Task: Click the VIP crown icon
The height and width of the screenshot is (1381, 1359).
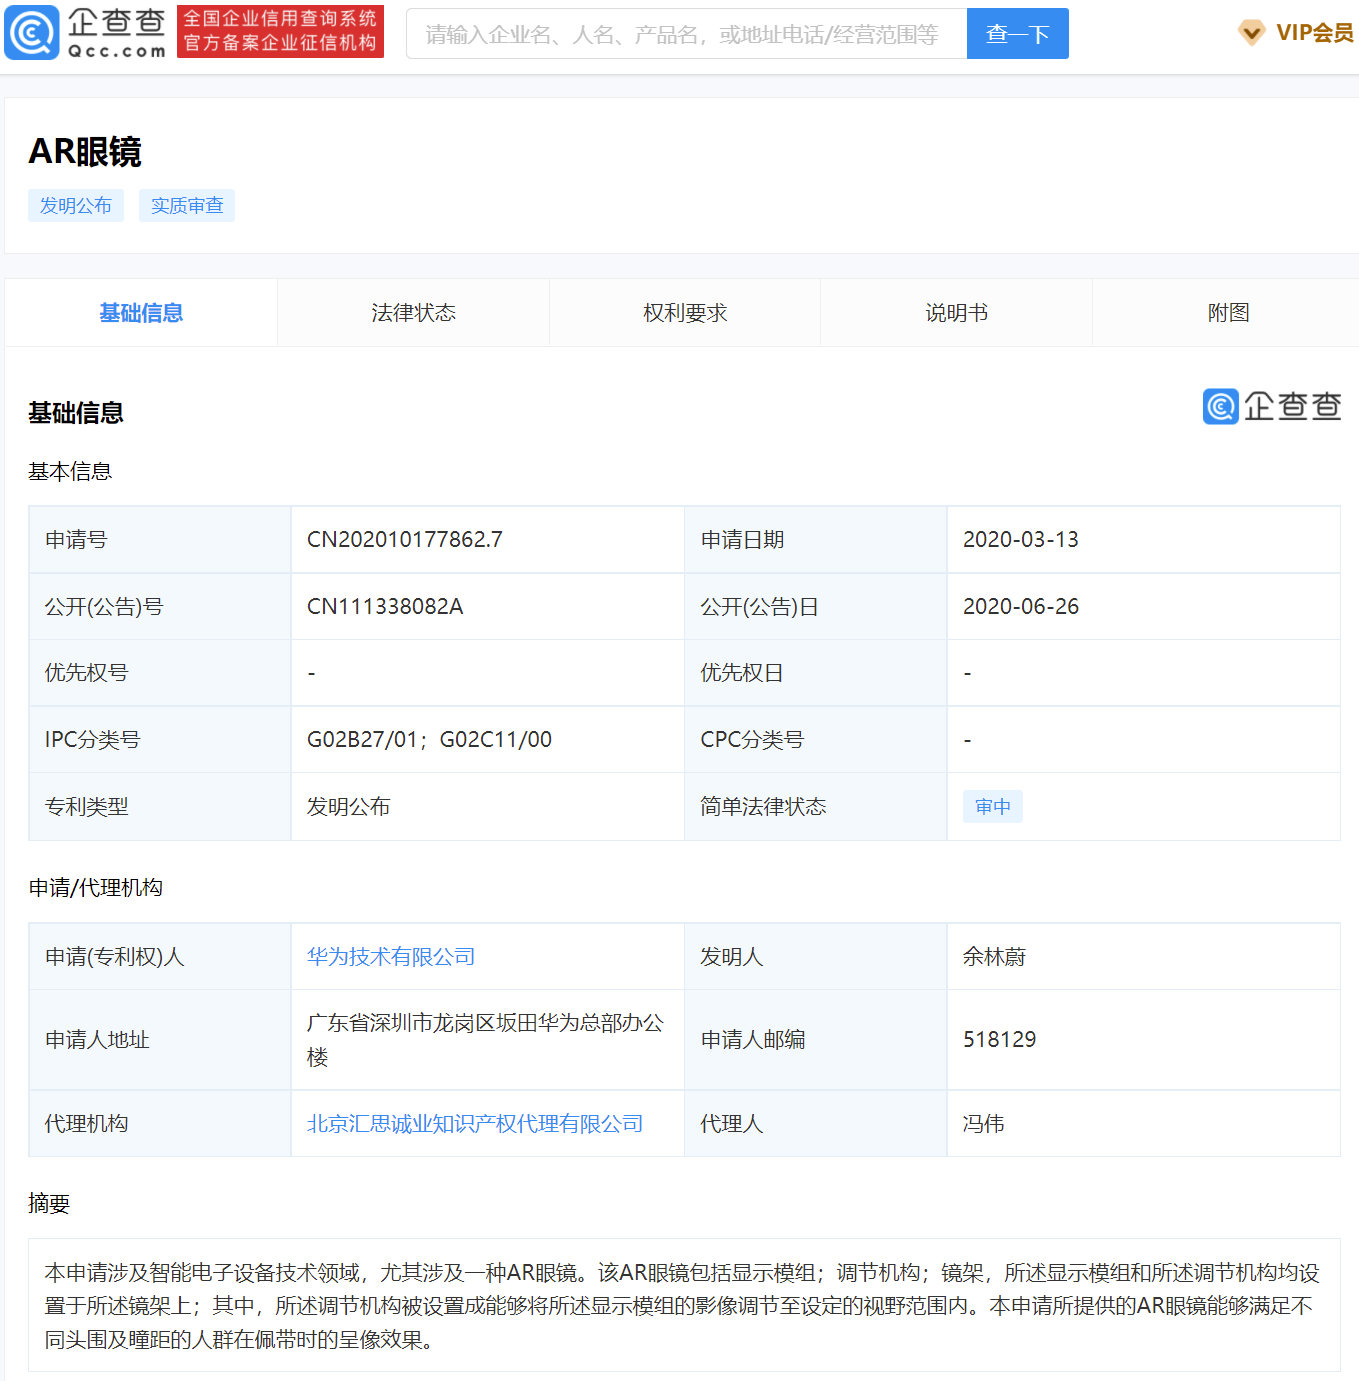Action: click(1251, 33)
